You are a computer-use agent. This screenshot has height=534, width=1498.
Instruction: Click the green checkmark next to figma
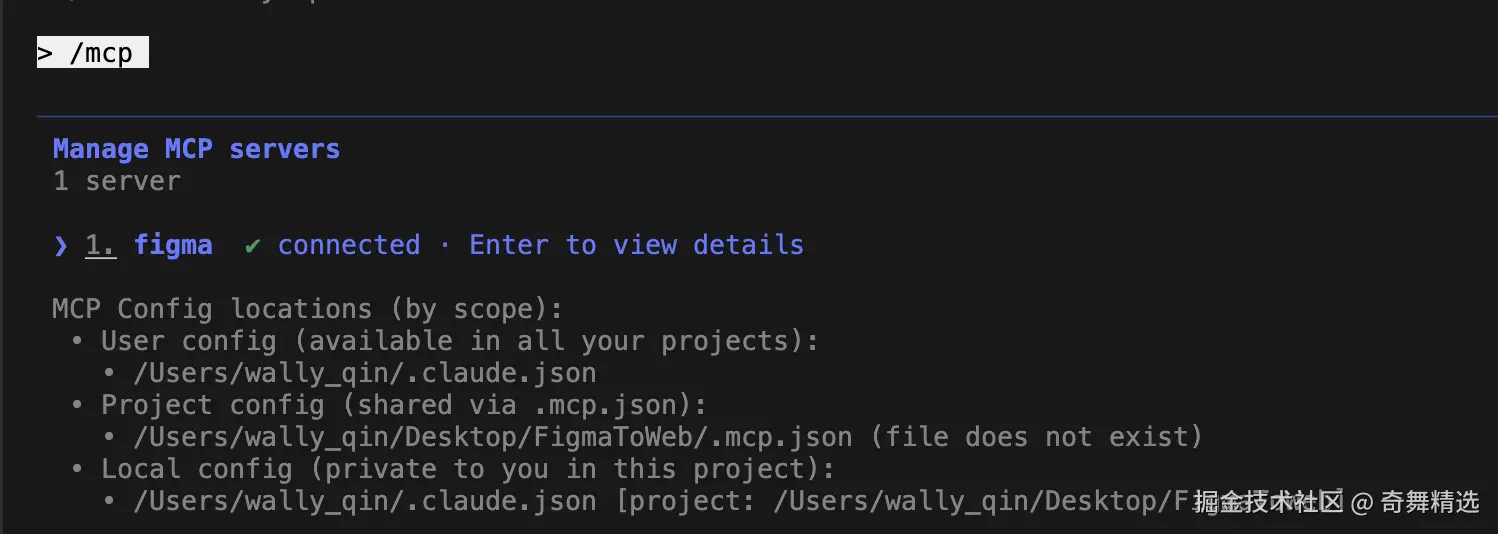point(253,246)
